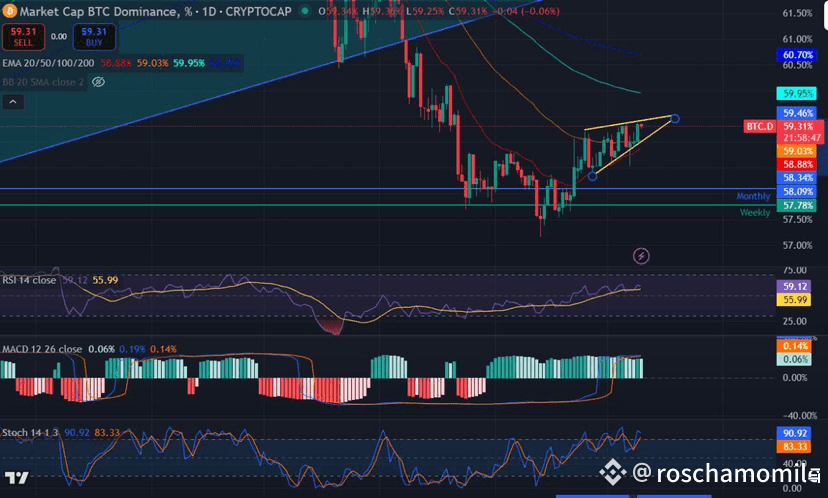This screenshot has height=498, width=828.
Task: Click the Stoch K value tag 90.92
Action: (x=795, y=433)
